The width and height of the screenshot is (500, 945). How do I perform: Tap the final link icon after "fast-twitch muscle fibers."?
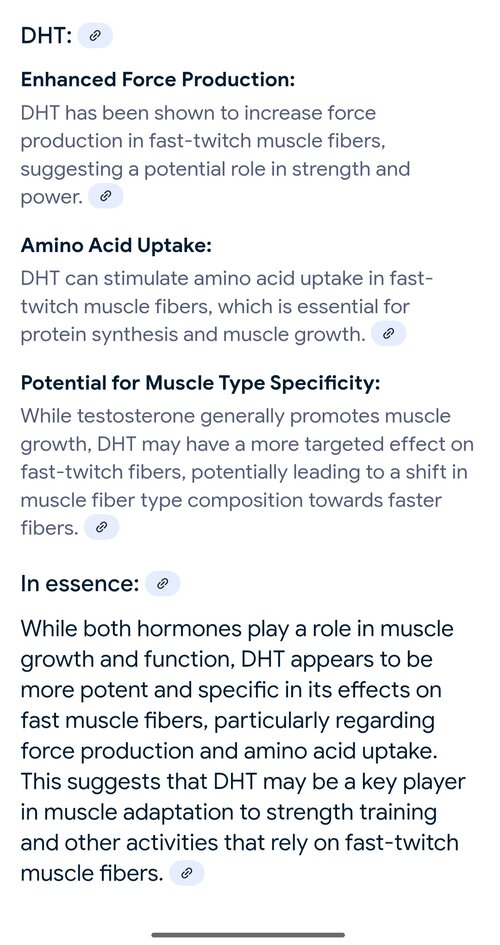click(x=187, y=873)
